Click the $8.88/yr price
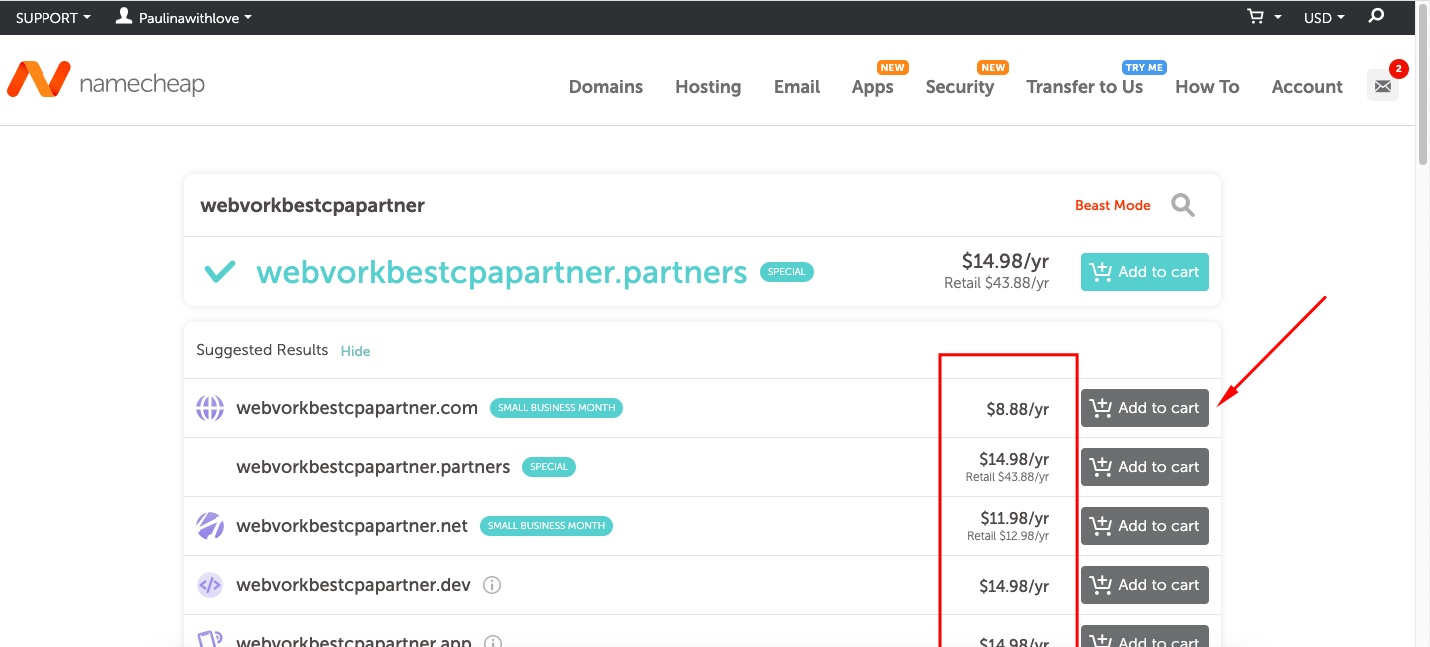This screenshot has width=1430, height=647. coord(1017,409)
